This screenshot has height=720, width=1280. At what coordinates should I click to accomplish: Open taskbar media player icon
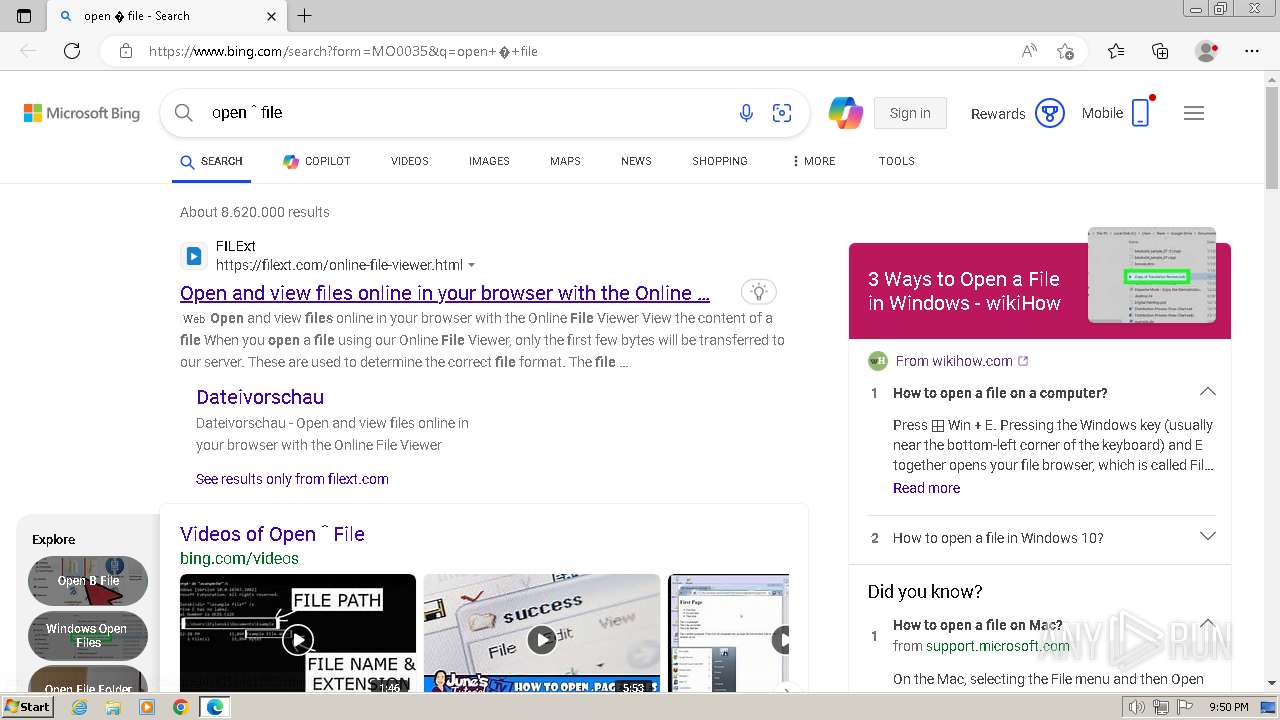tap(147, 707)
